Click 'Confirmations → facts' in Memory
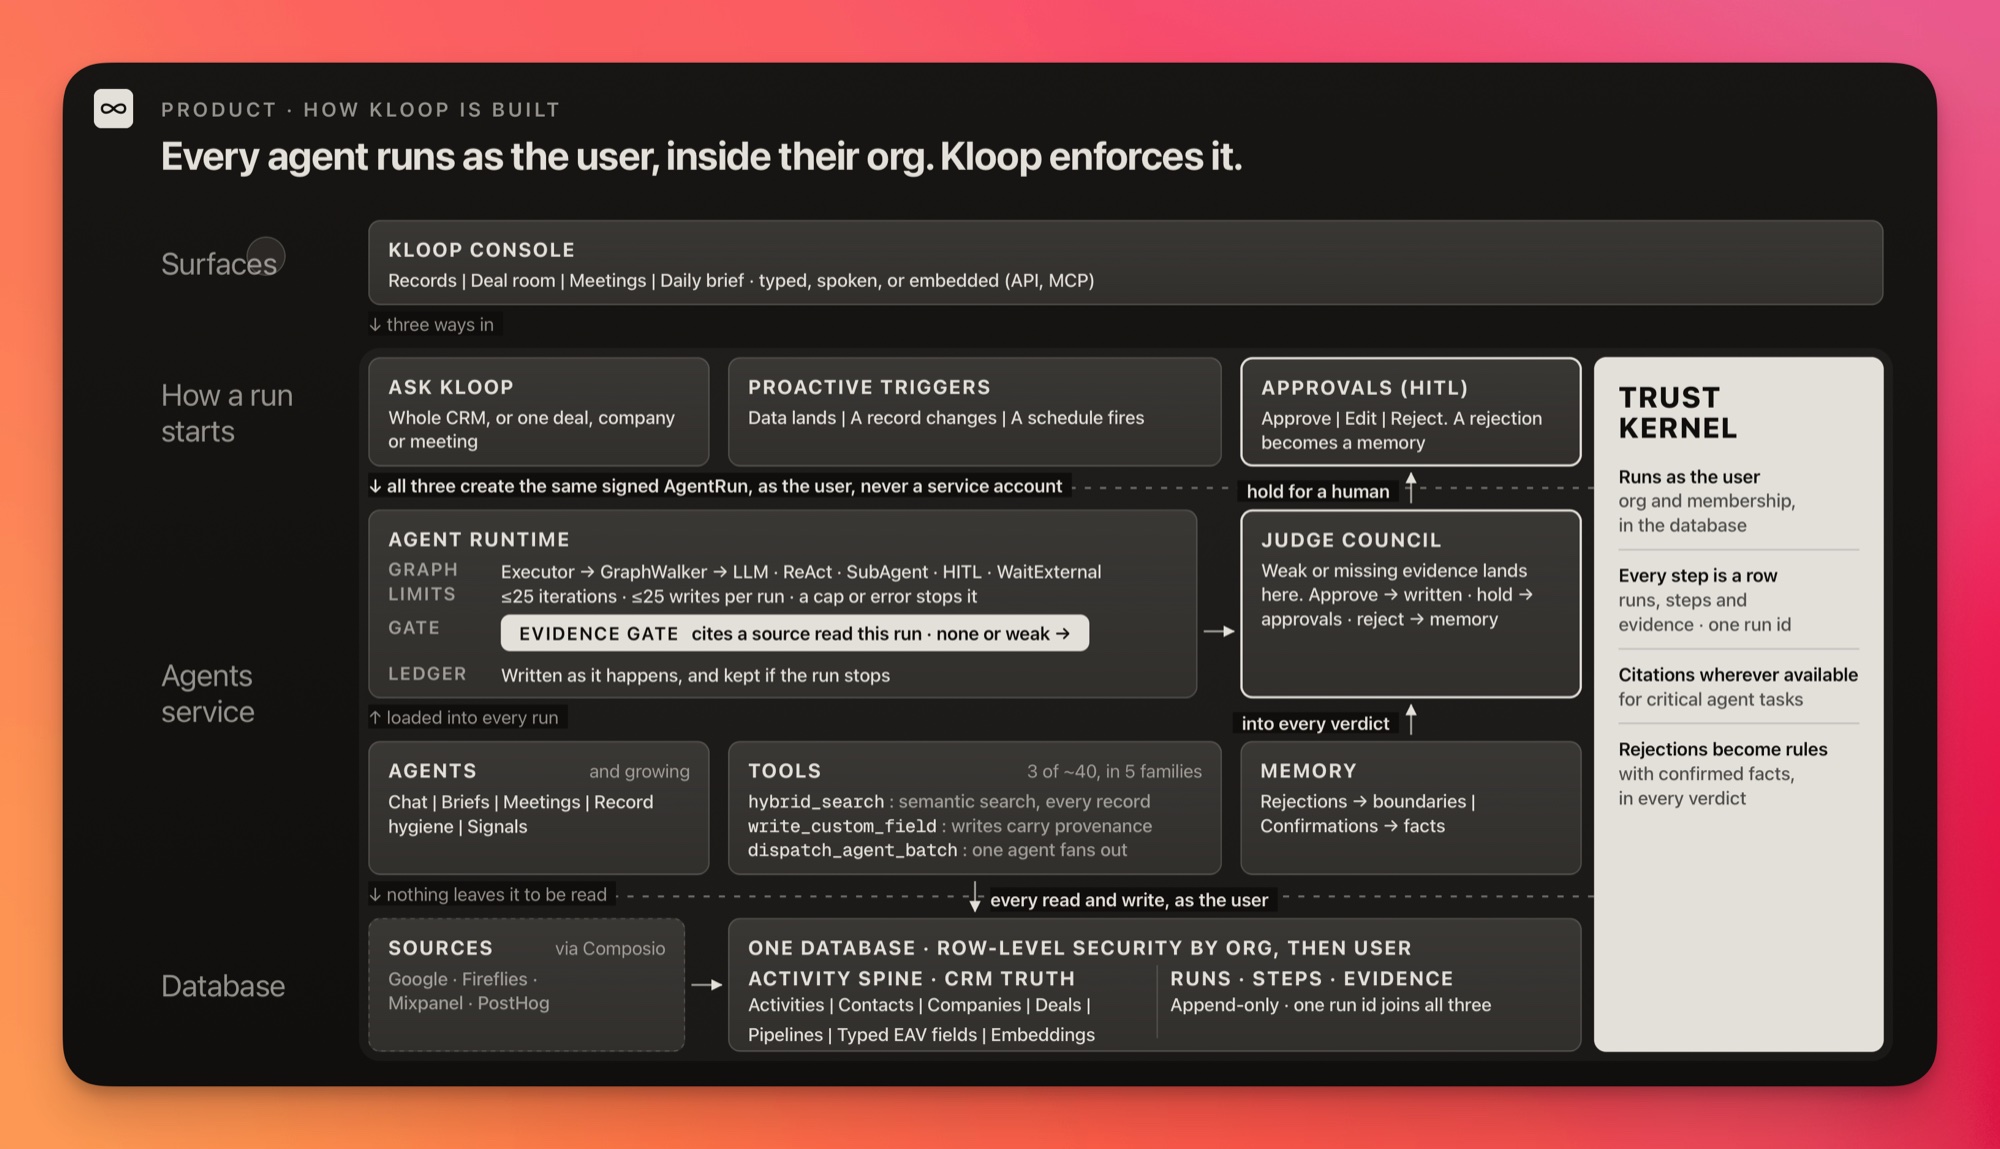This screenshot has width=2000, height=1149. click(1352, 826)
